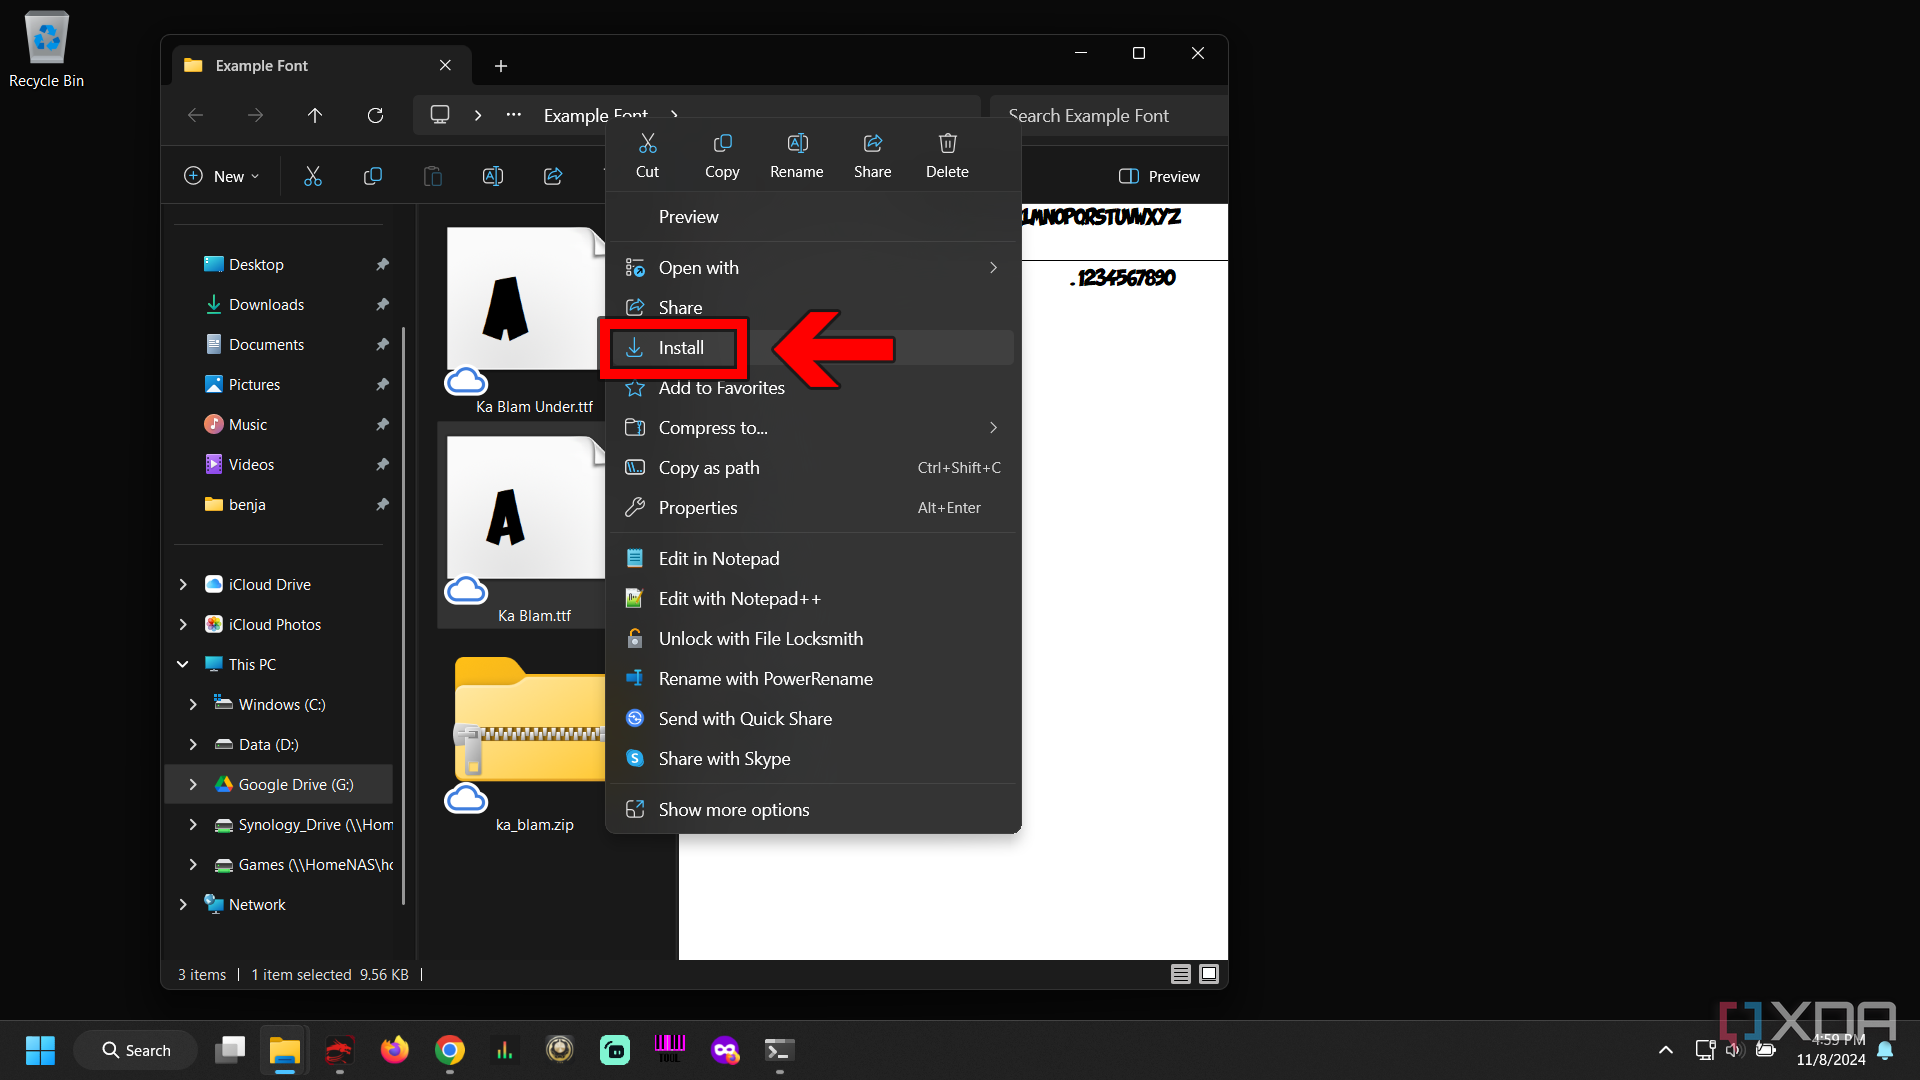The image size is (1920, 1080).
Task: Toggle list view layout button
Action: click(x=1182, y=975)
